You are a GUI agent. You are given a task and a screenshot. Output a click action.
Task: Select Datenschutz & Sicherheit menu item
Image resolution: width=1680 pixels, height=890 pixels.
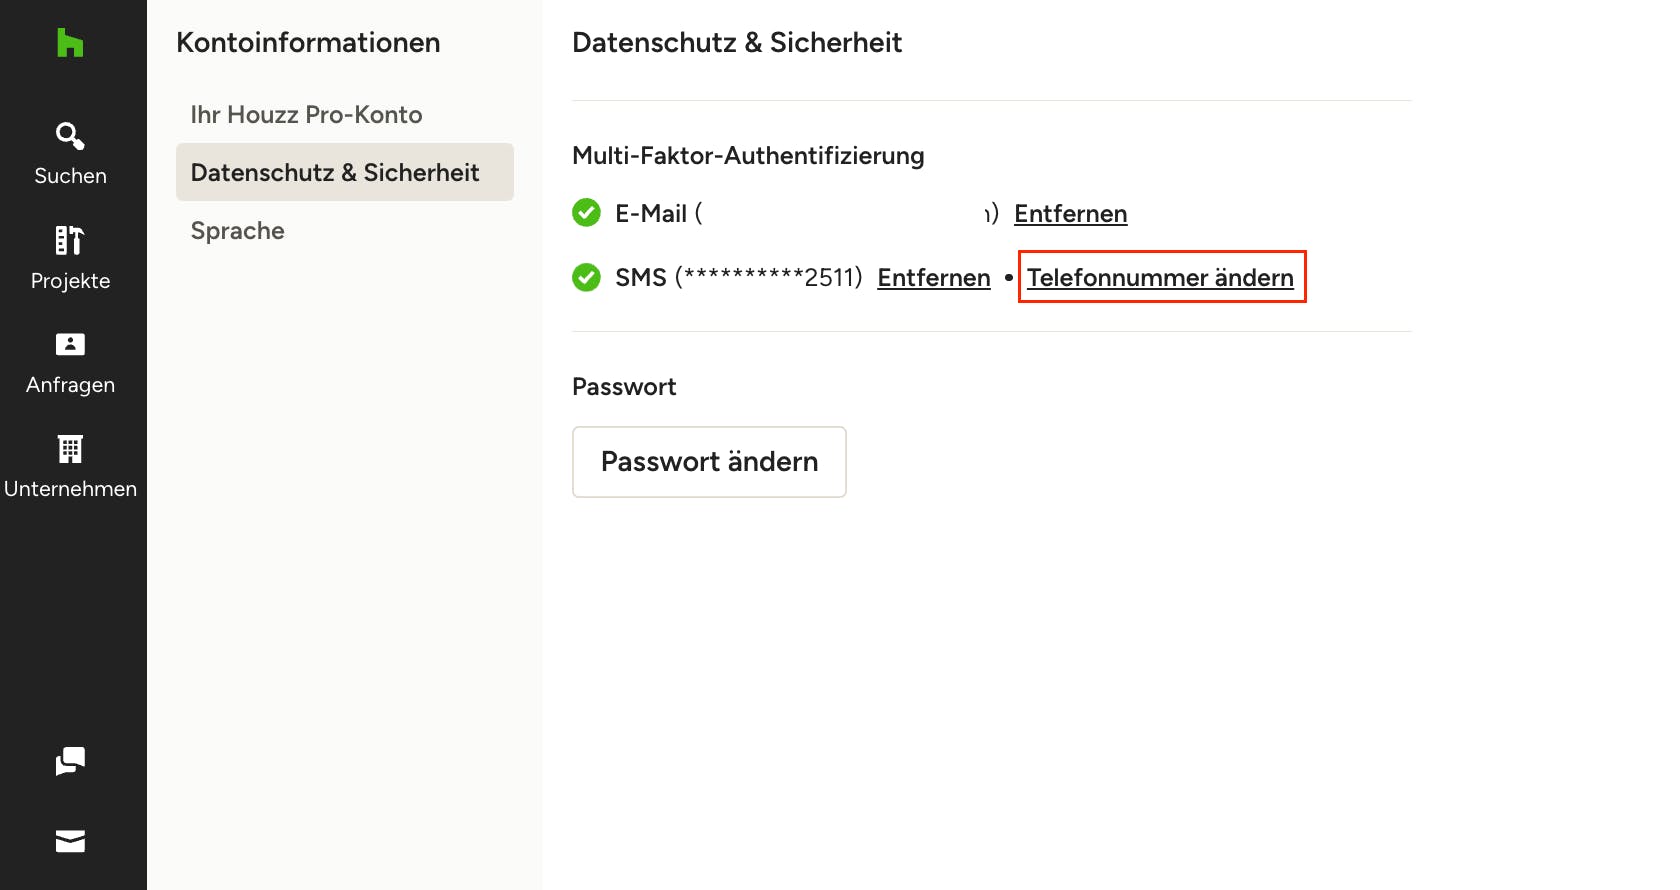point(345,172)
